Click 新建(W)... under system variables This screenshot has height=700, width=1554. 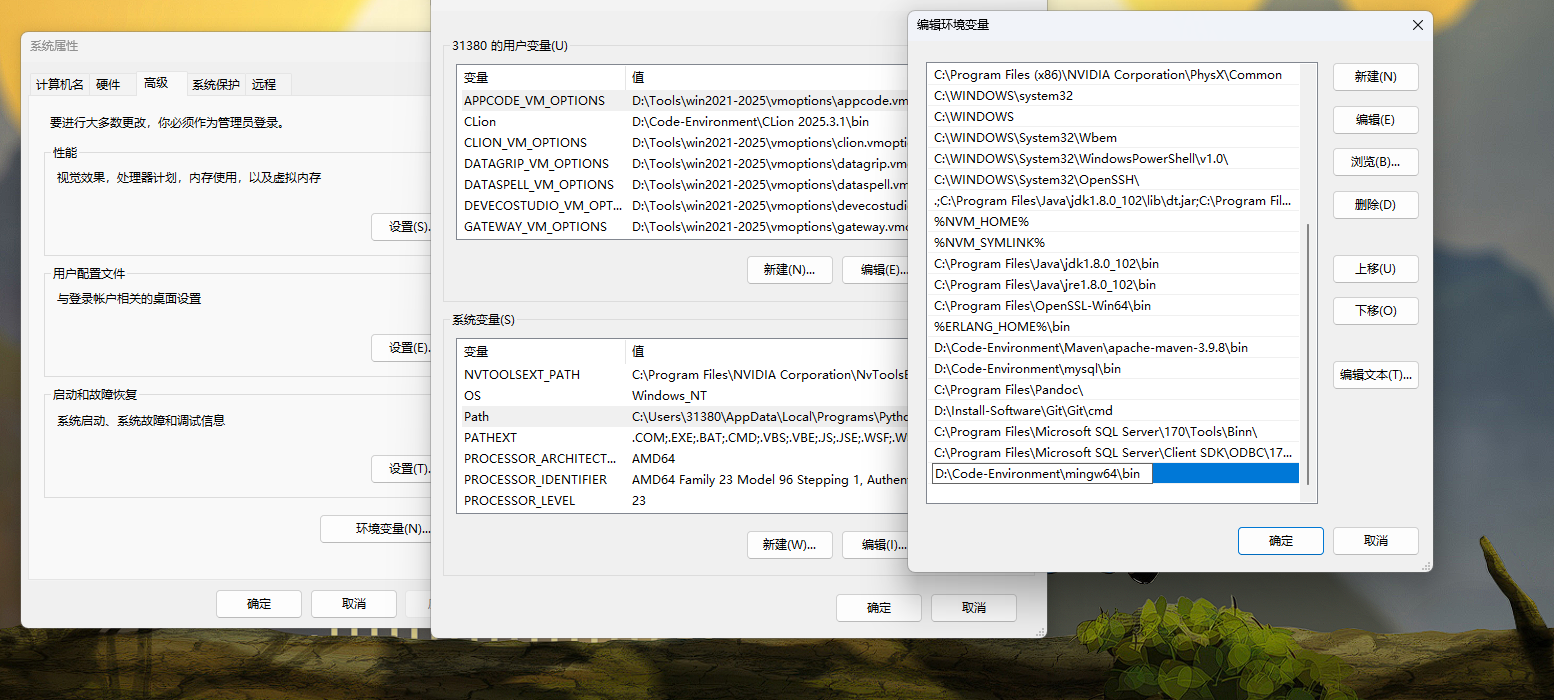coord(789,545)
